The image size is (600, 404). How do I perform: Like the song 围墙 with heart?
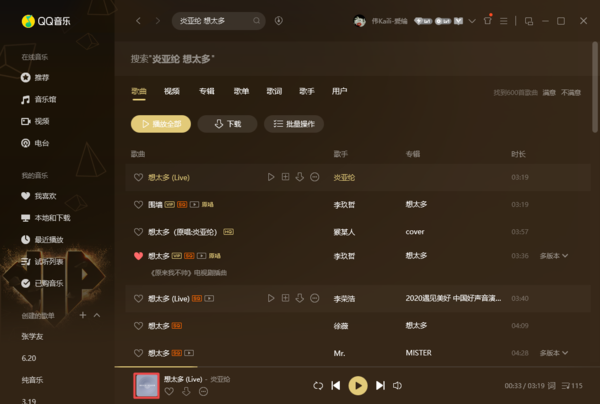tap(139, 205)
